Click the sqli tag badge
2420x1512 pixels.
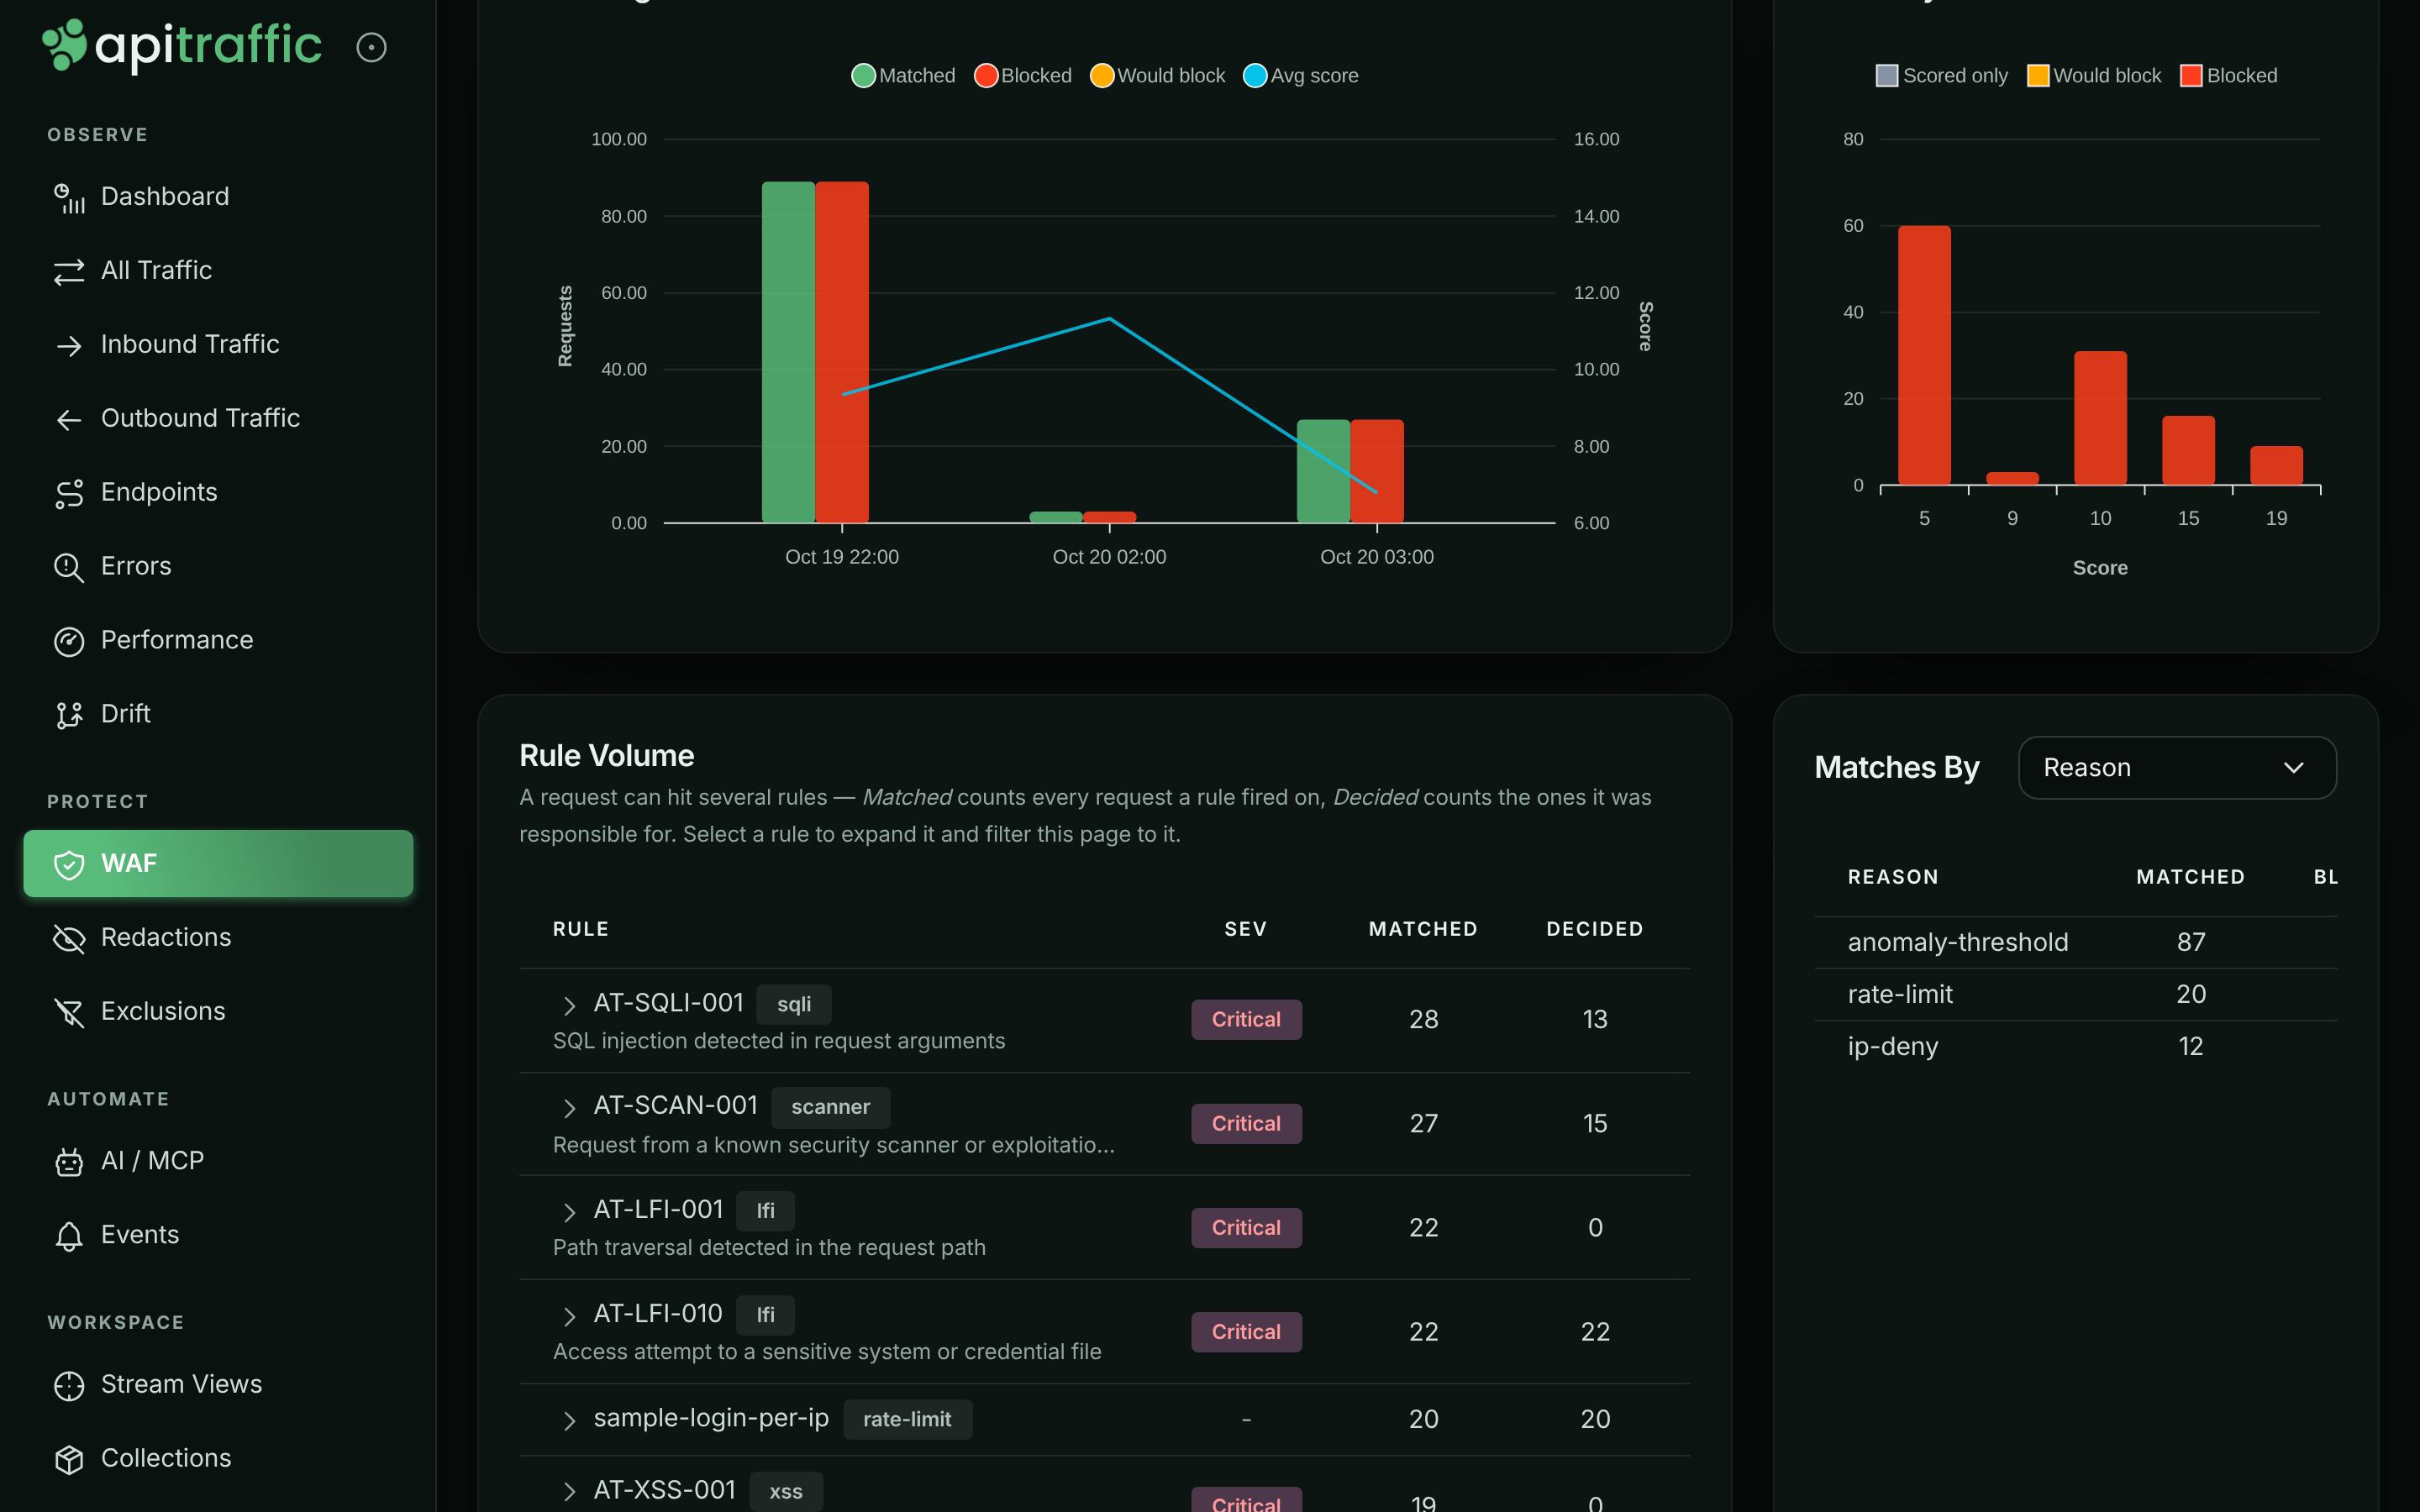[794, 1004]
